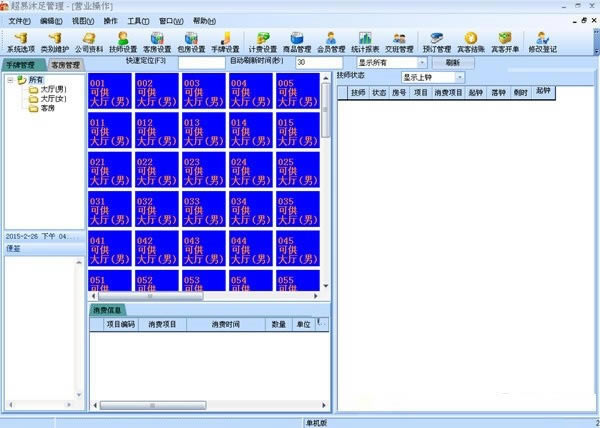The width and height of the screenshot is (600, 428).
Task: Expand the 显示所有 filter dropdown
Action: (422, 62)
